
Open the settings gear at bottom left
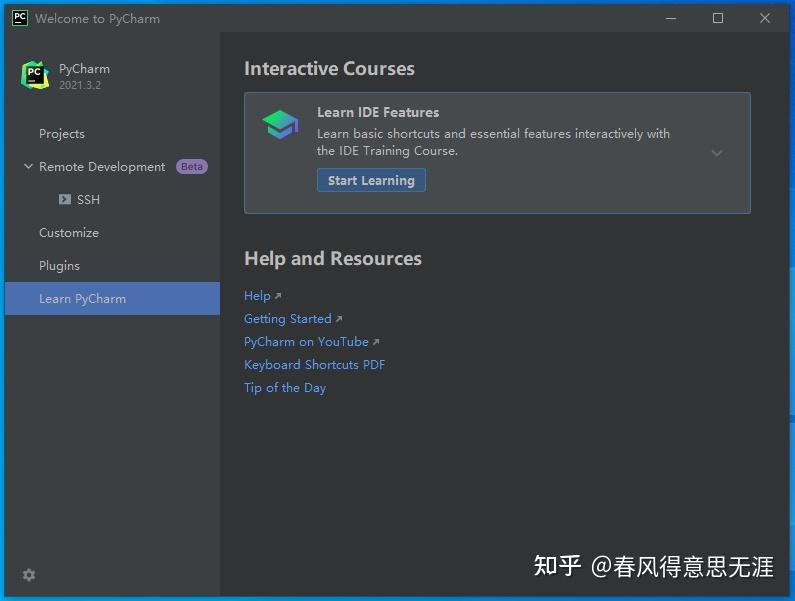click(29, 575)
